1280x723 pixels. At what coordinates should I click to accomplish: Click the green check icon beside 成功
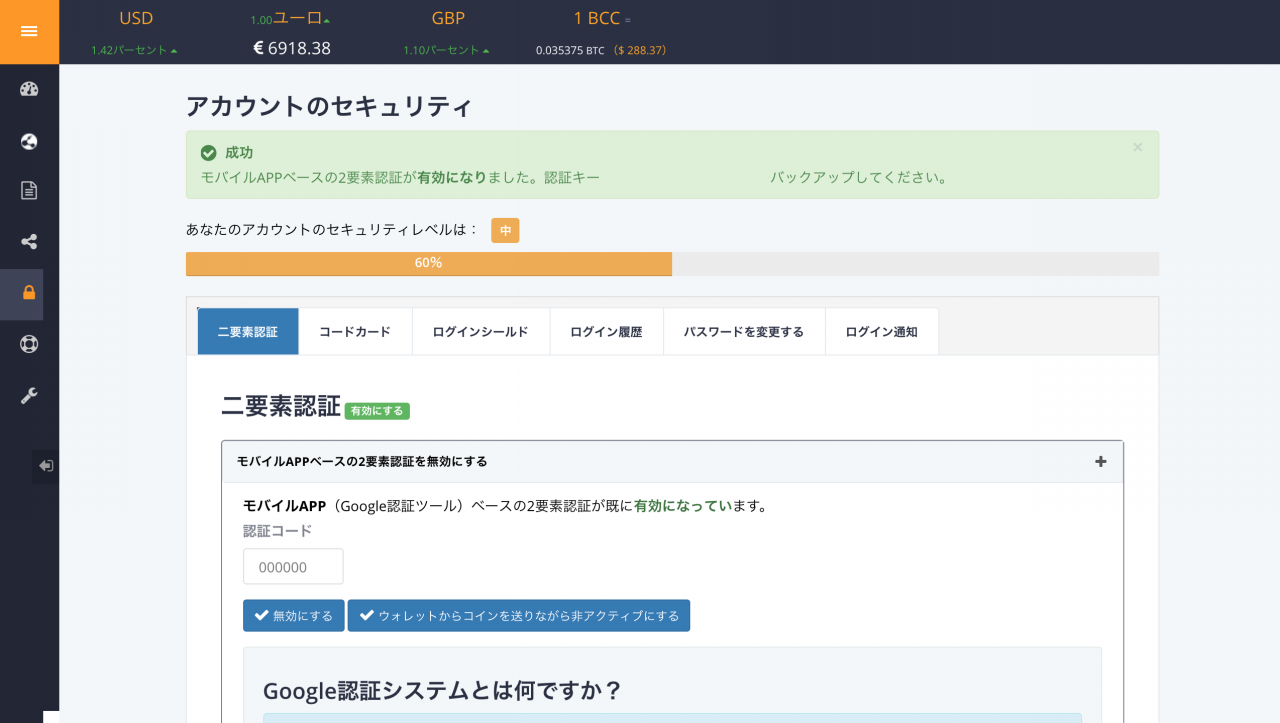[209, 153]
